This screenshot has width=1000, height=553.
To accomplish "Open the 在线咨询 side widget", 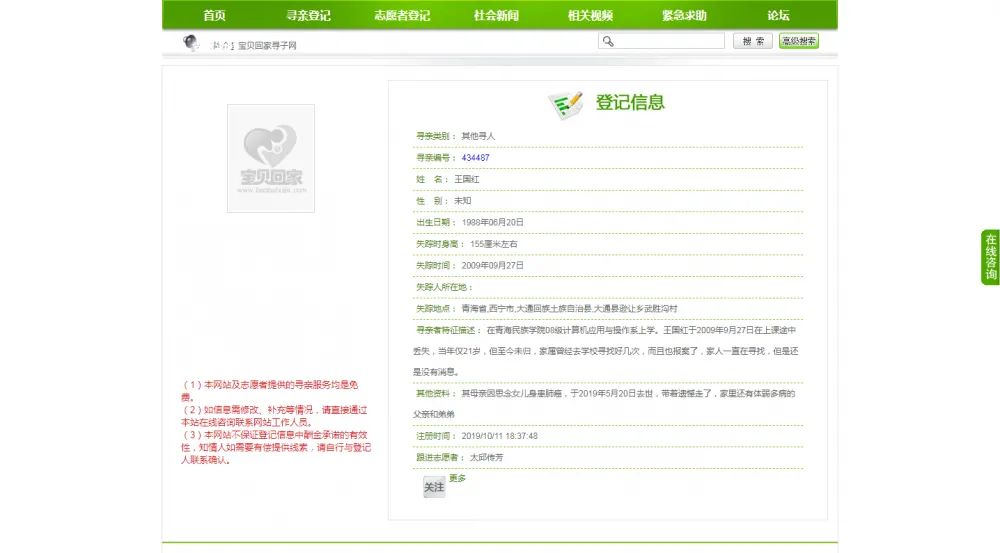I will pyautogui.click(x=990, y=257).
